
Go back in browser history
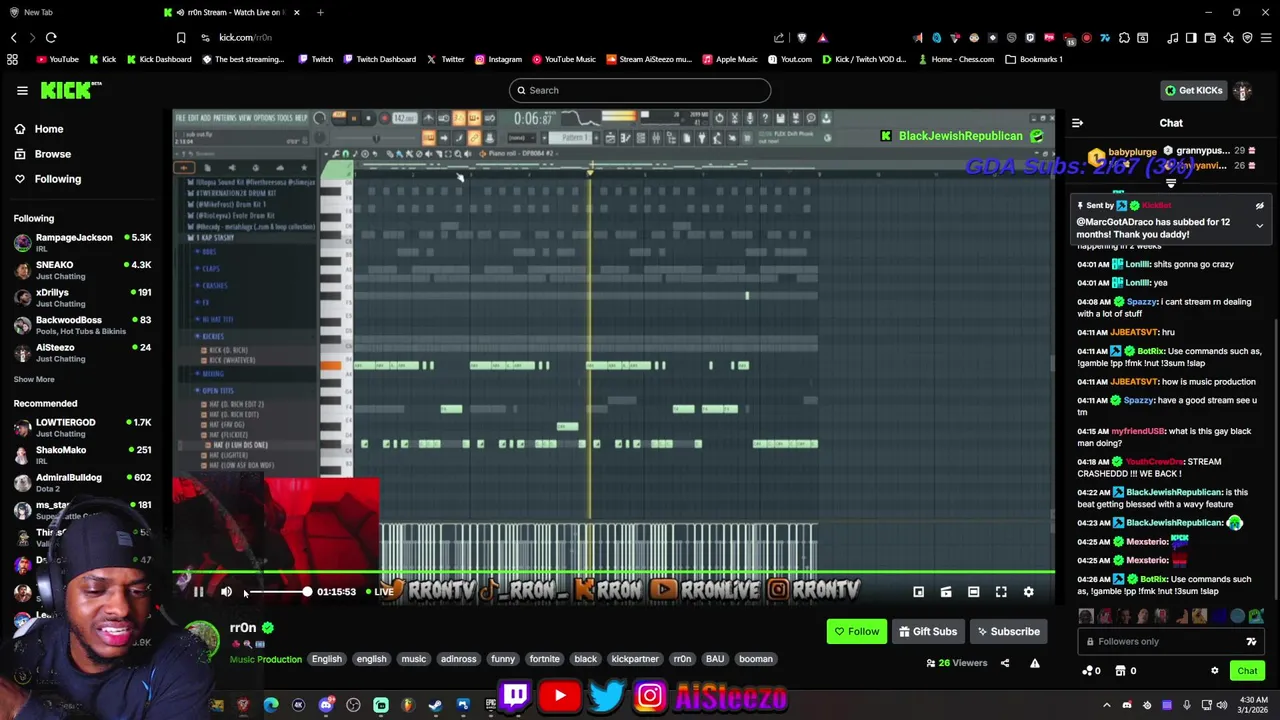pos(14,38)
